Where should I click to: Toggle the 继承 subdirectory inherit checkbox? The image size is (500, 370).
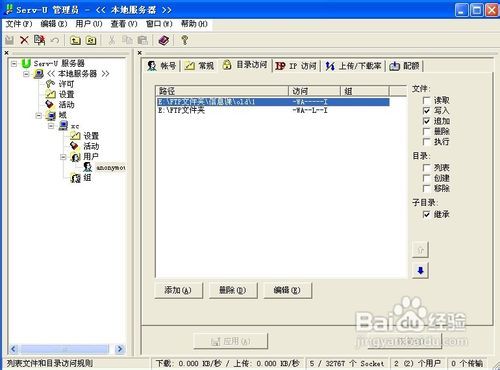click(426, 214)
